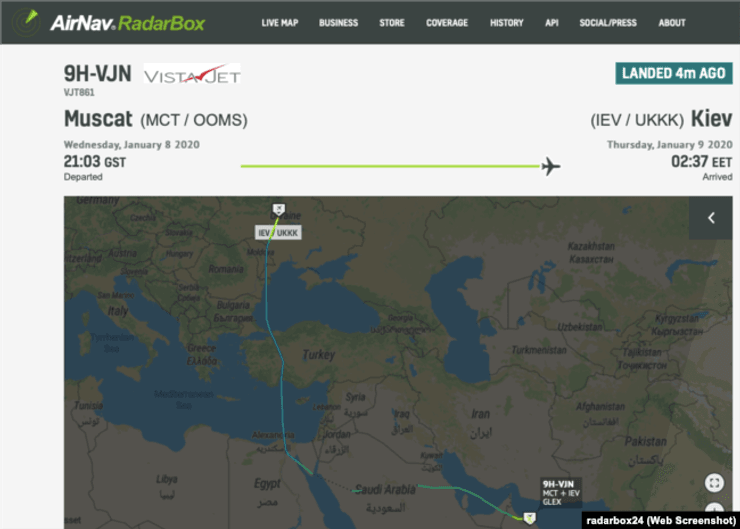Click the API navigation link

tap(552, 23)
